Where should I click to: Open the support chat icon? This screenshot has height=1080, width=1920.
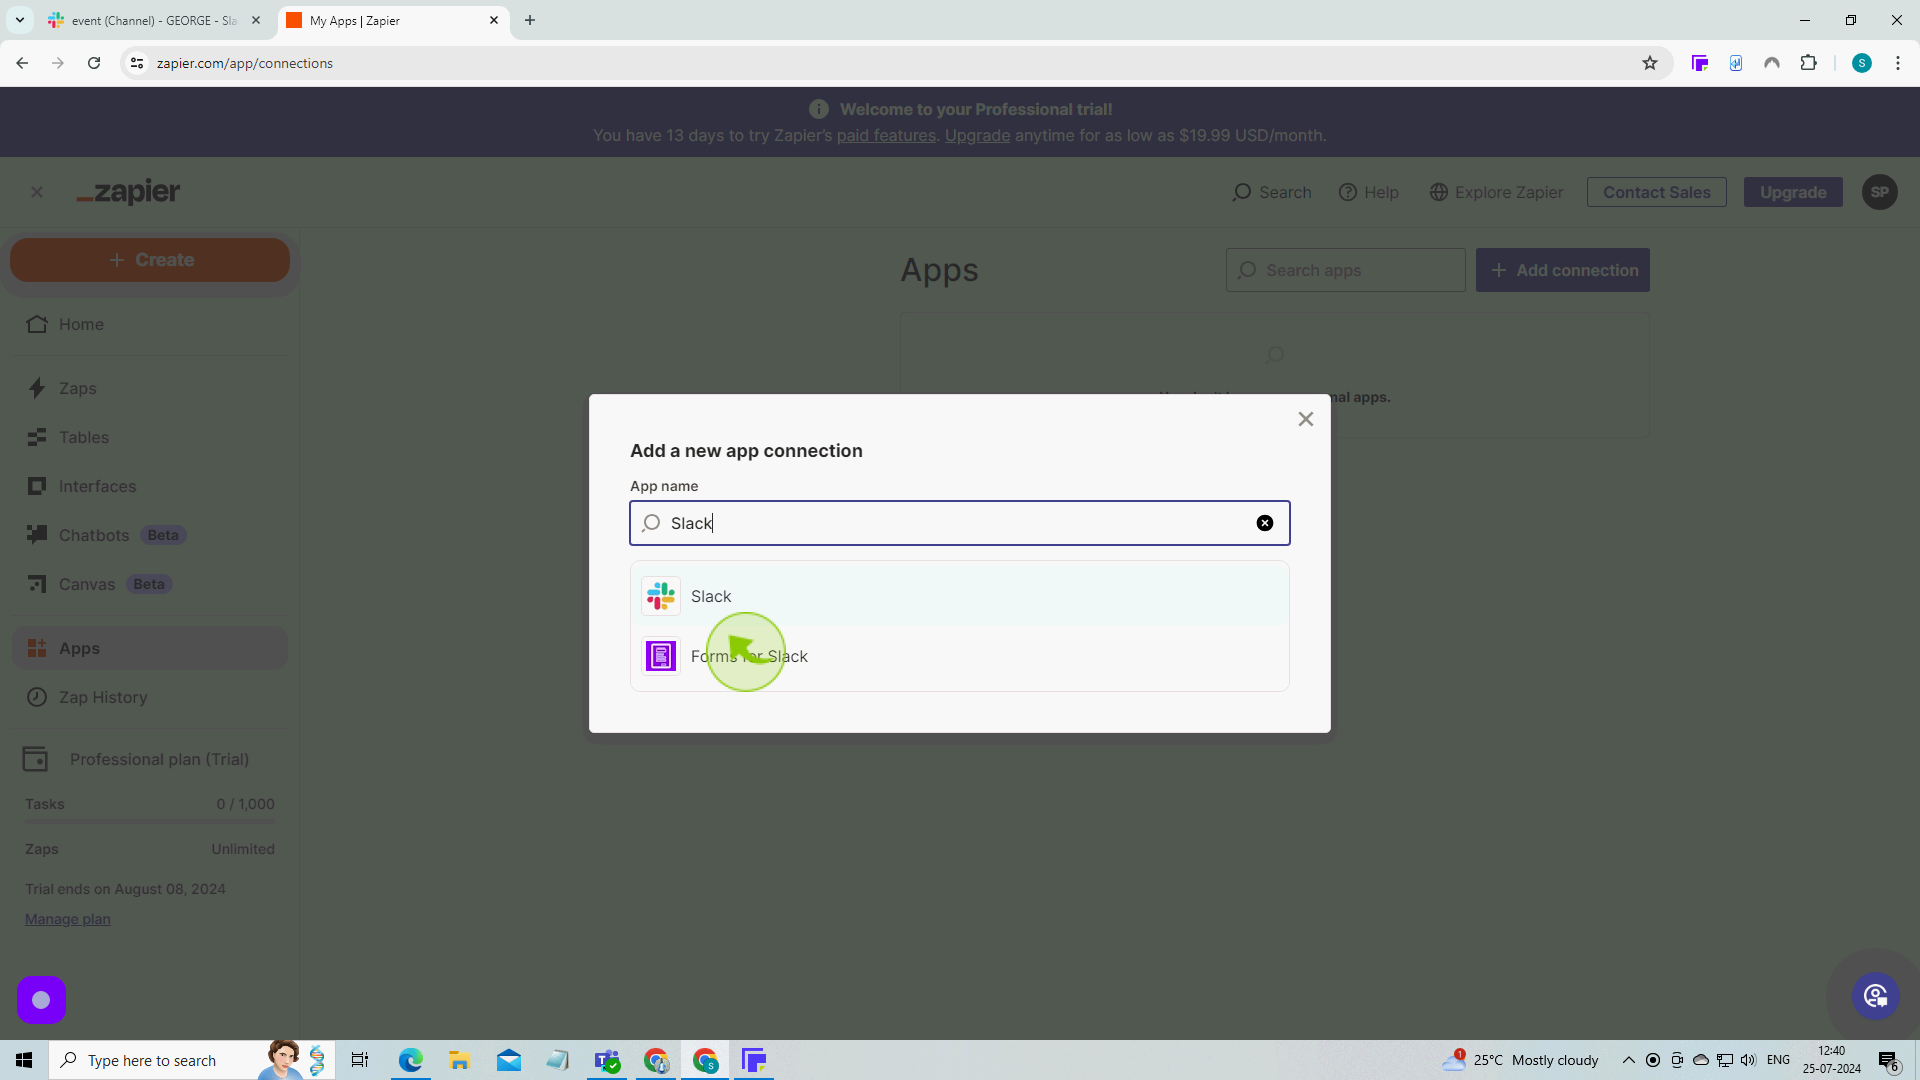[x=1876, y=996]
